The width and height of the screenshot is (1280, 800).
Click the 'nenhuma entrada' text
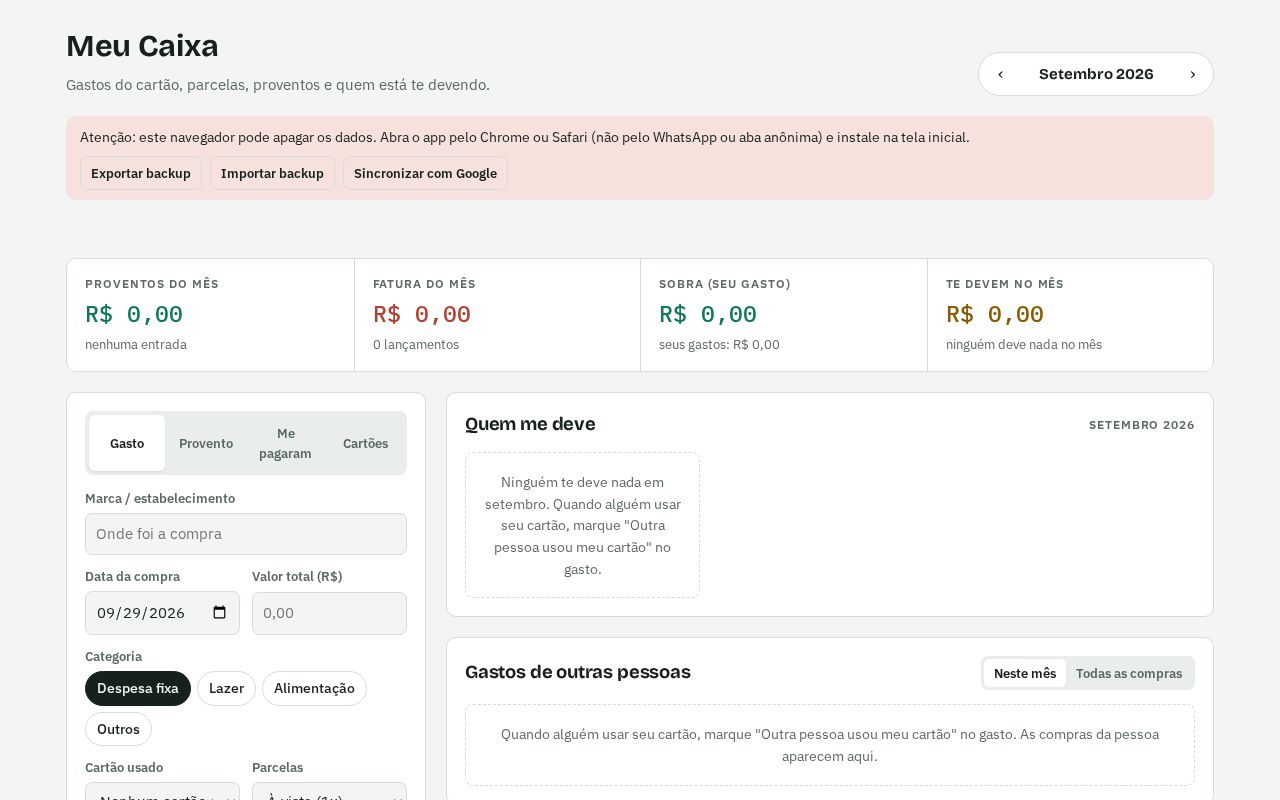(136, 344)
